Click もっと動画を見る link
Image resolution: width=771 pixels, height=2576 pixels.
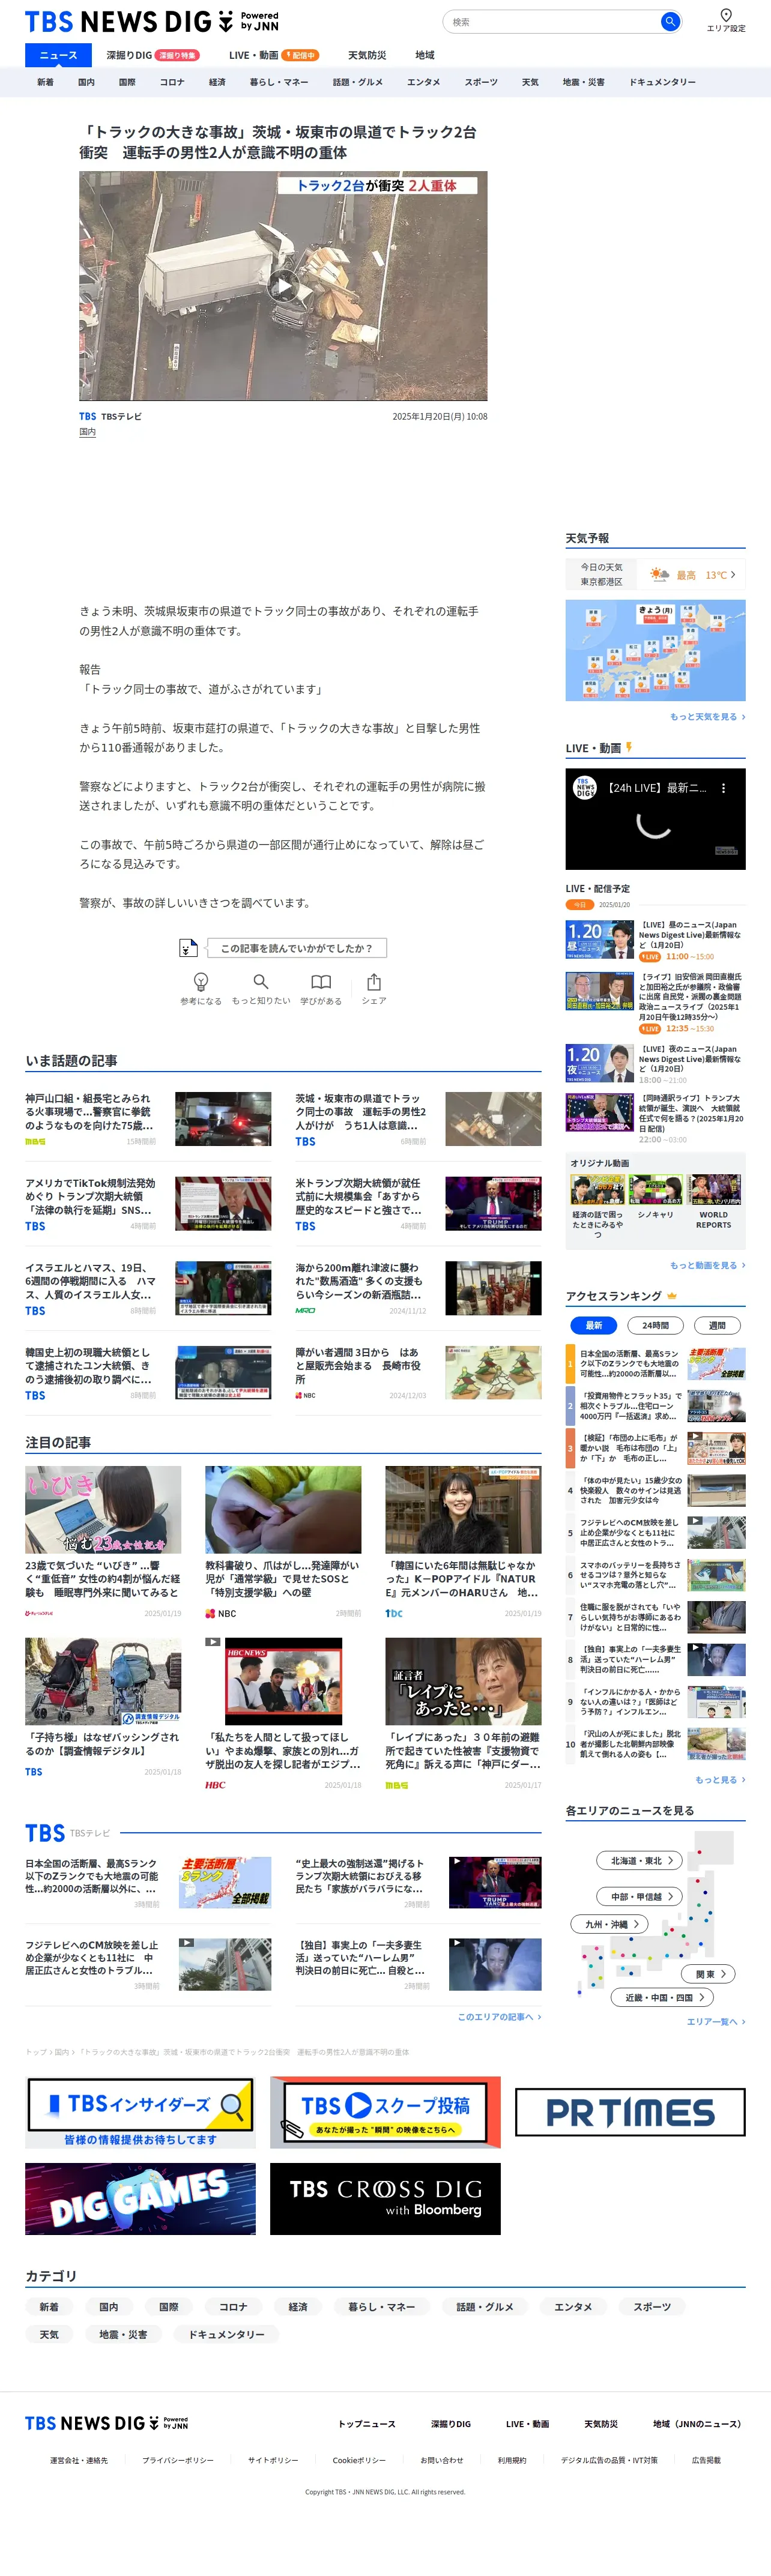(707, 1265)
